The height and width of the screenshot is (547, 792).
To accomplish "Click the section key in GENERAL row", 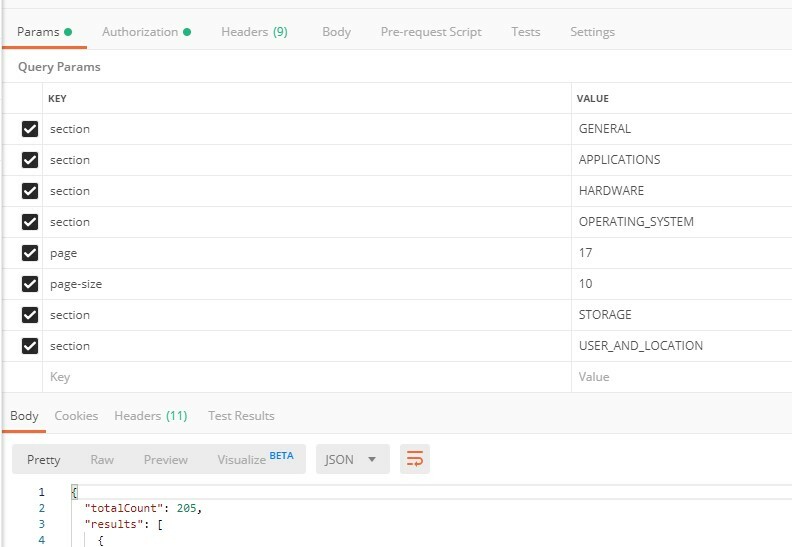I will point(307,129).
